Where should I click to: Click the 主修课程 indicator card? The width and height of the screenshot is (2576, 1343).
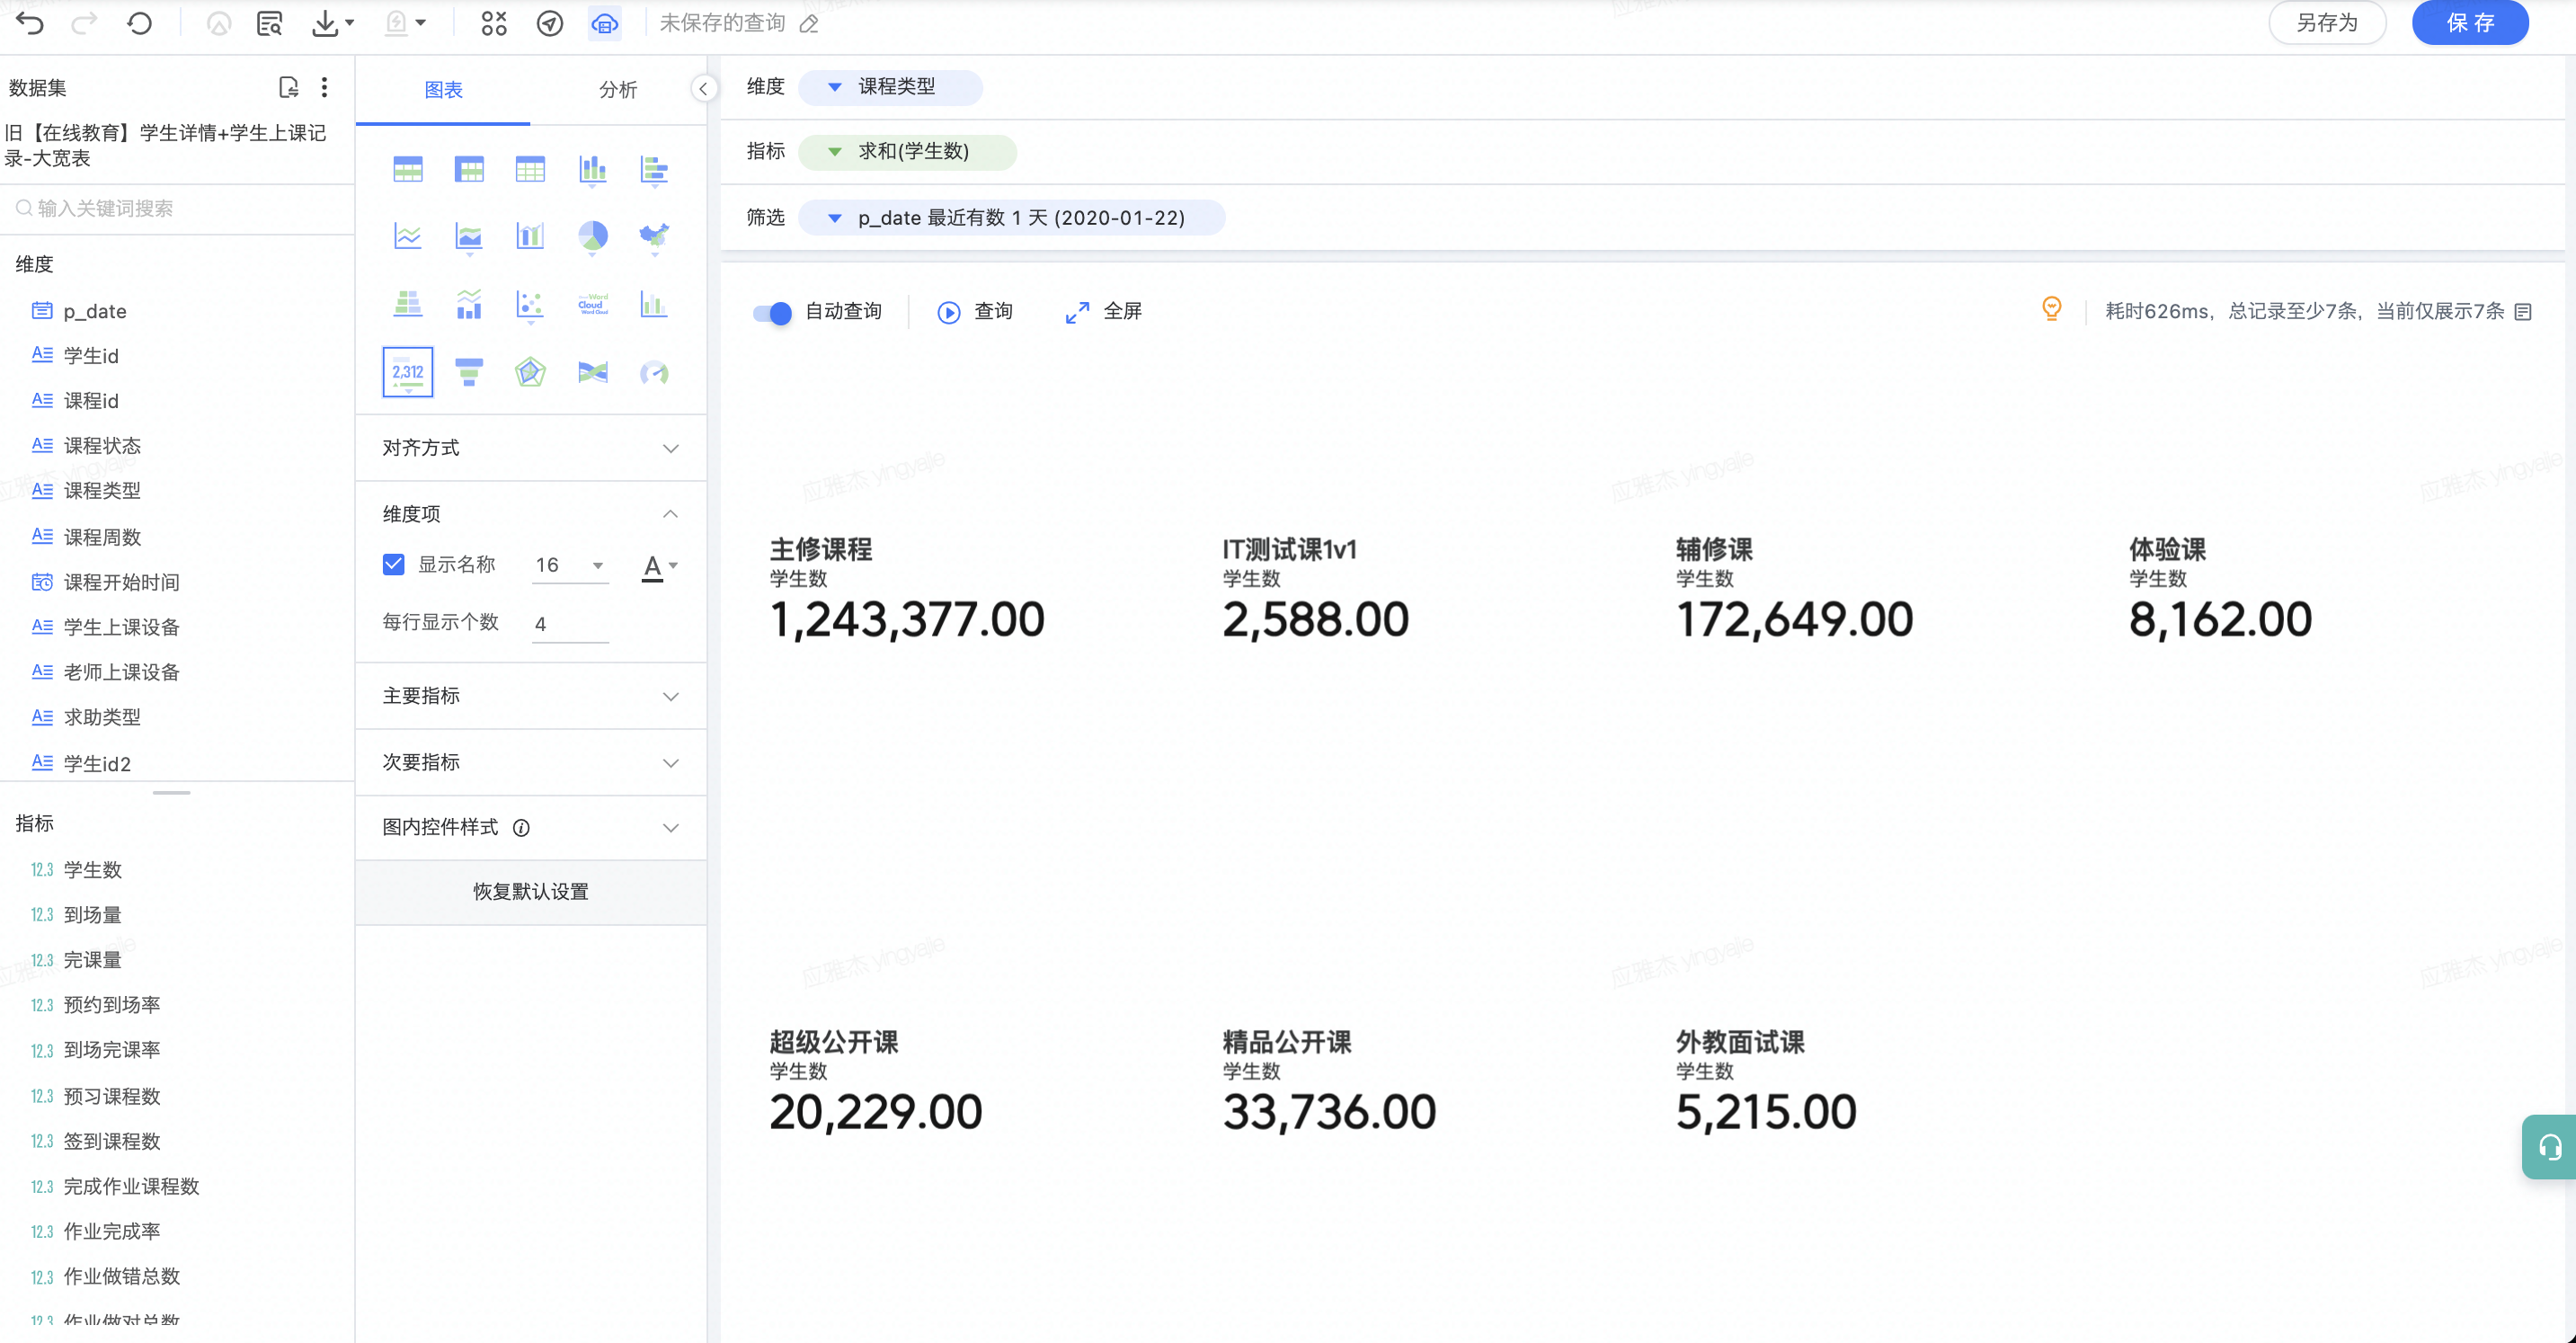coord(908,588)
